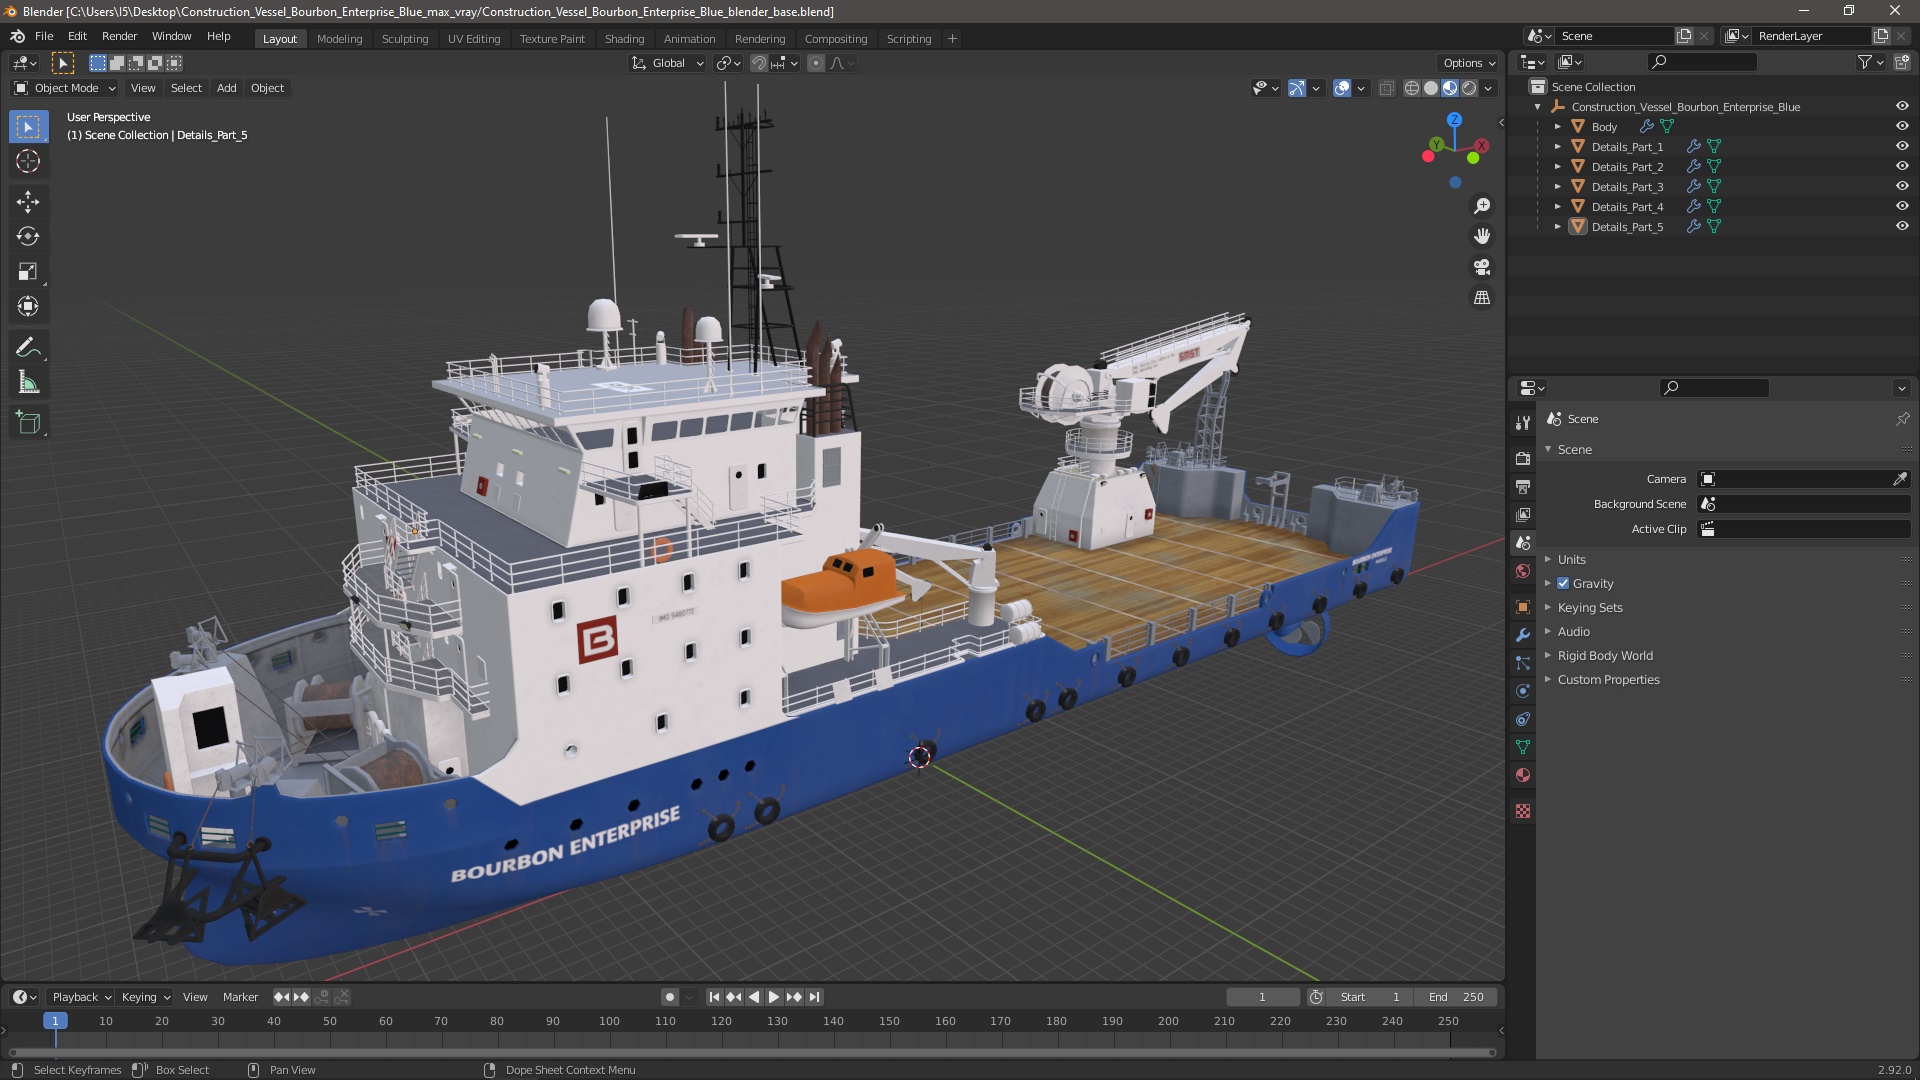Open the File menu
The image size is (1920, 1080).
click(44, 36)
